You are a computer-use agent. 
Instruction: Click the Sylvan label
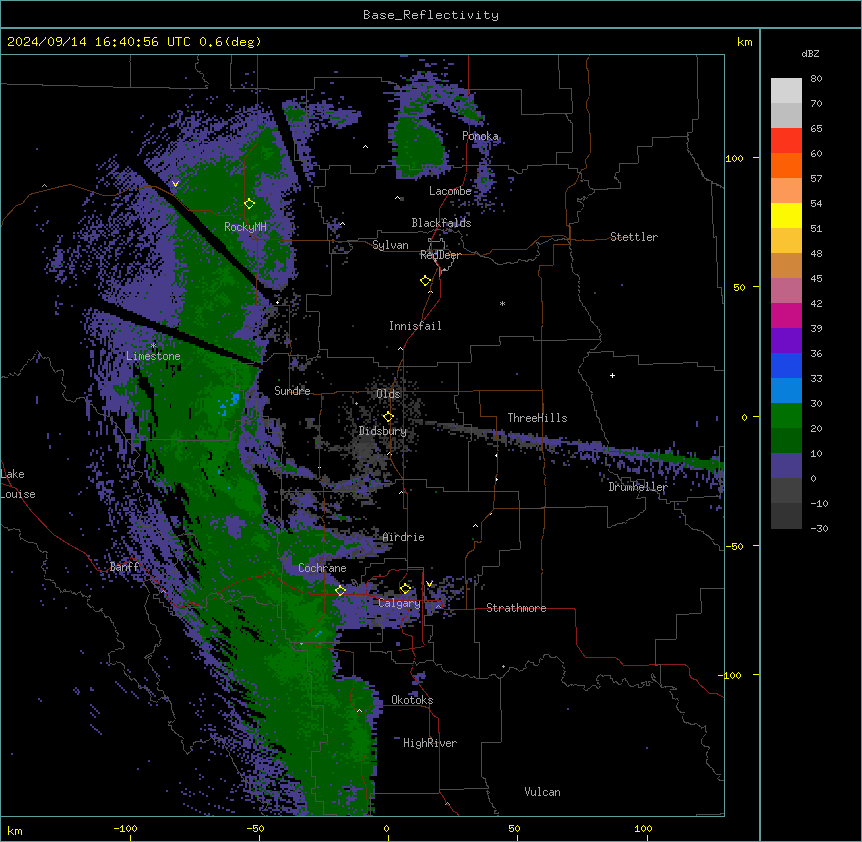[x=390, y=245]
